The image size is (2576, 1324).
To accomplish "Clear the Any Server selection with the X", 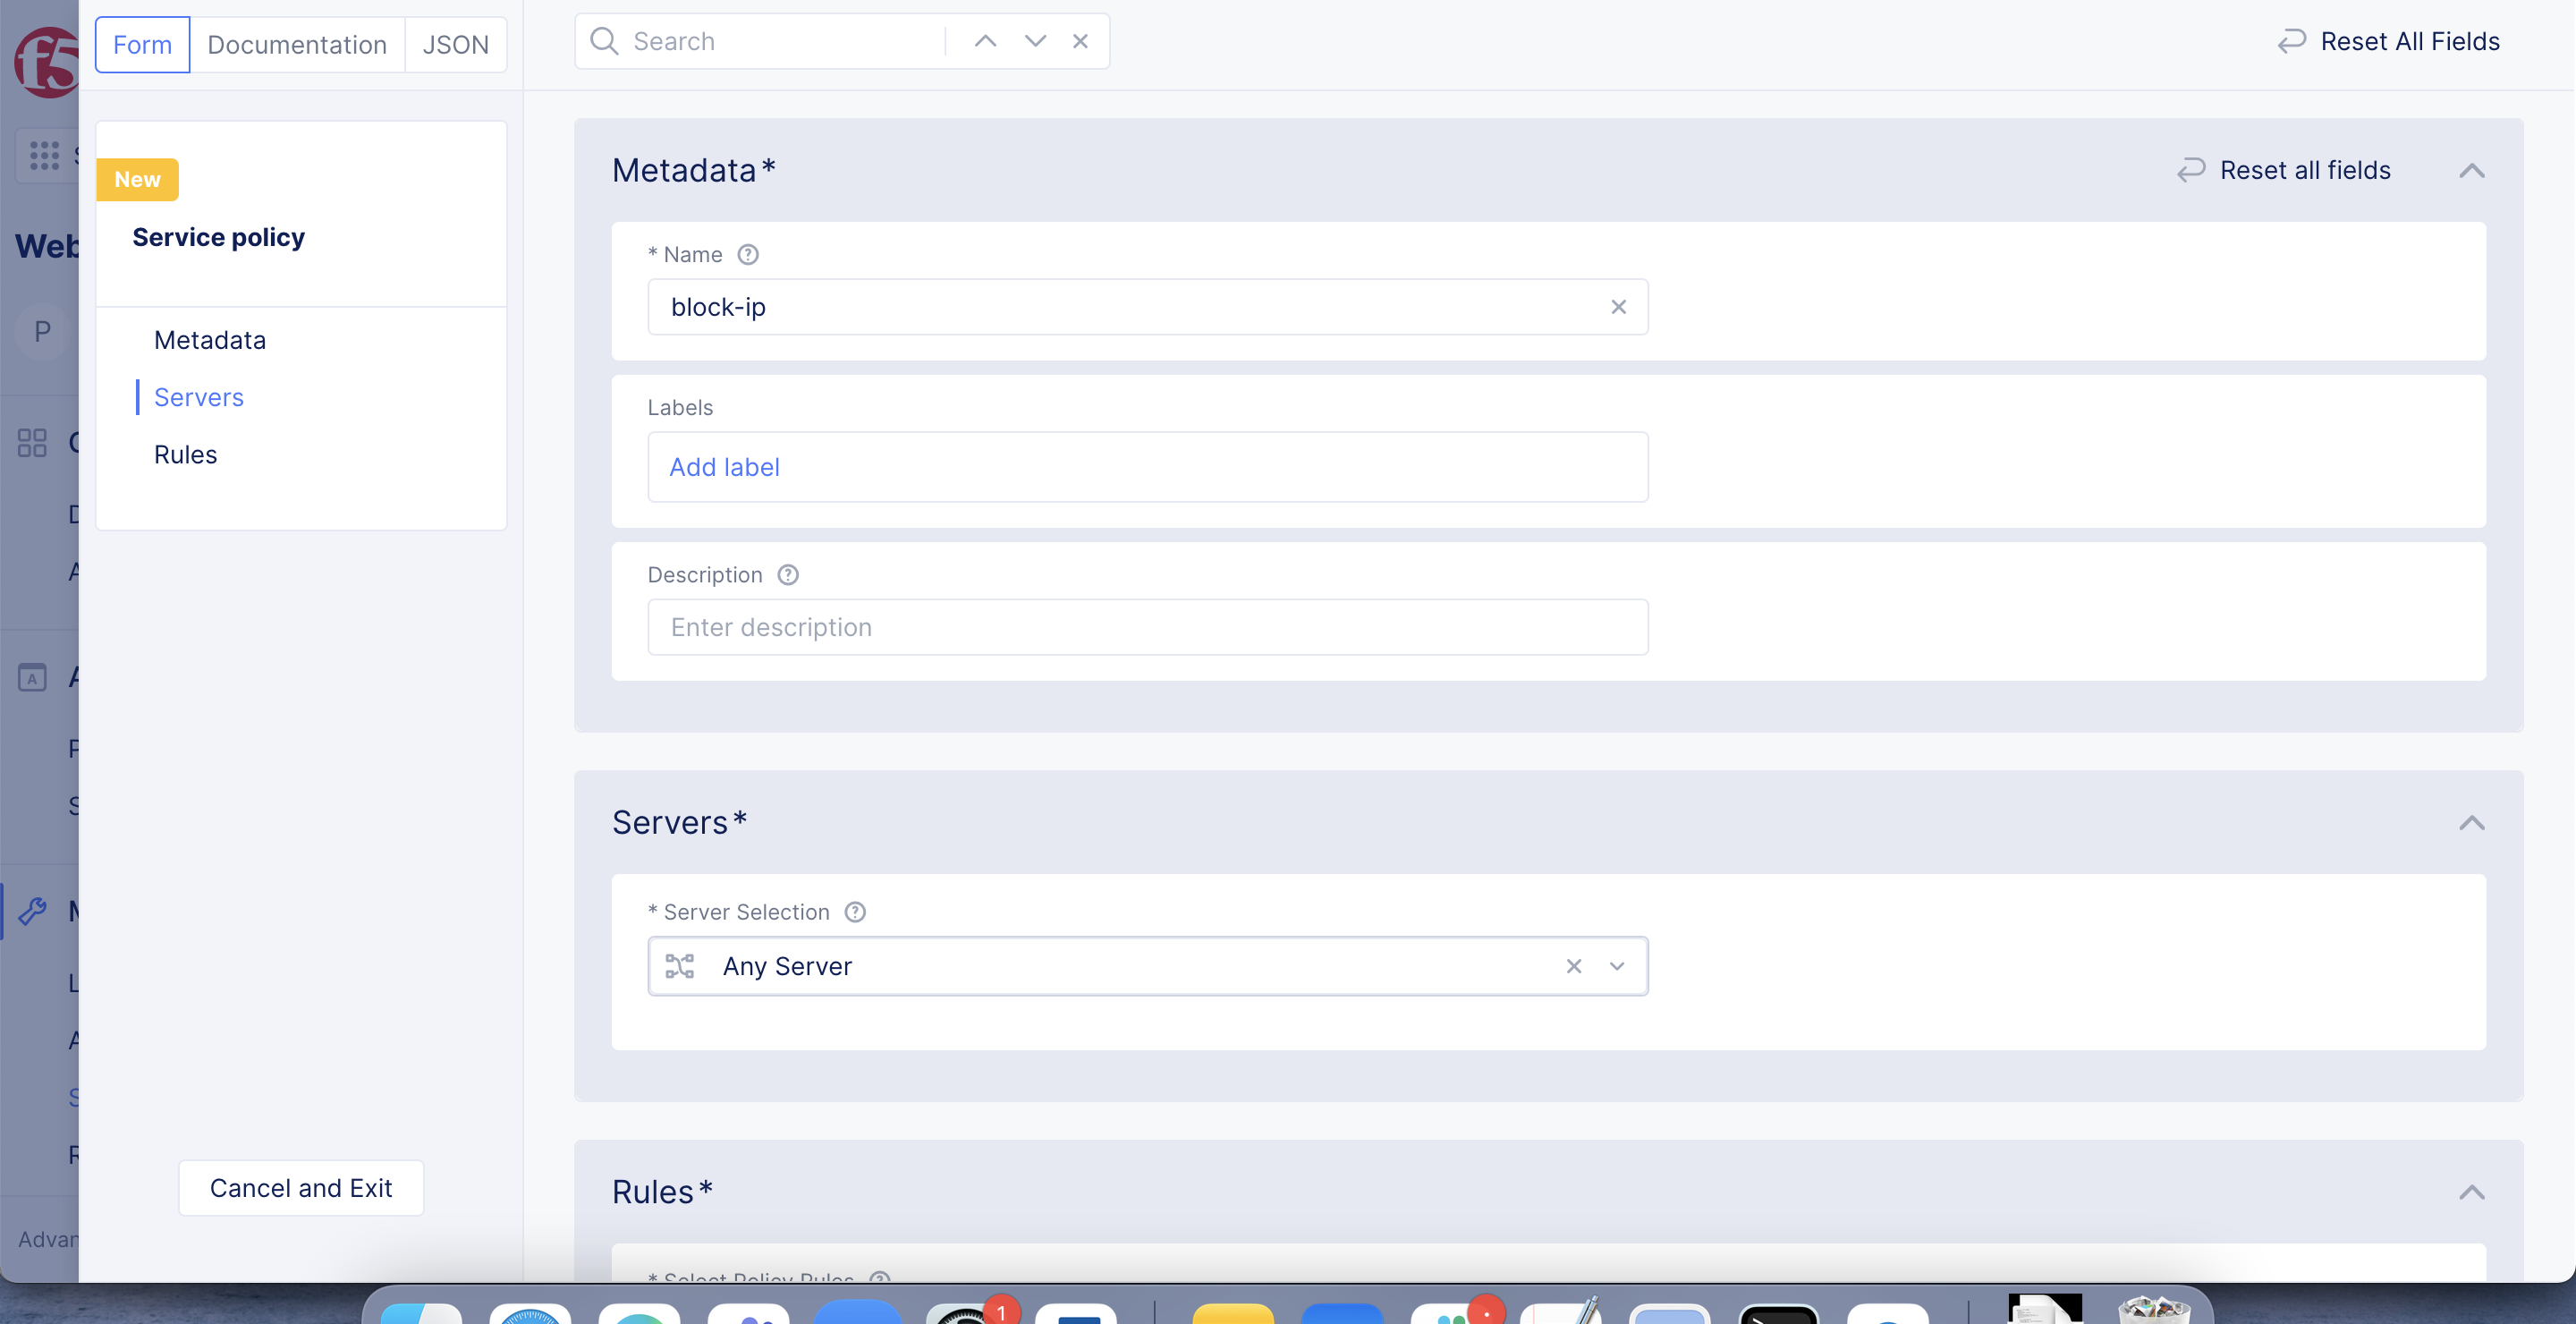I will coord(1573,966).
